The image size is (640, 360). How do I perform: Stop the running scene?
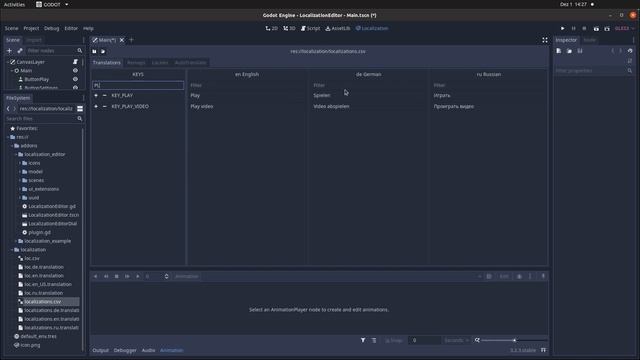(584, 29)
